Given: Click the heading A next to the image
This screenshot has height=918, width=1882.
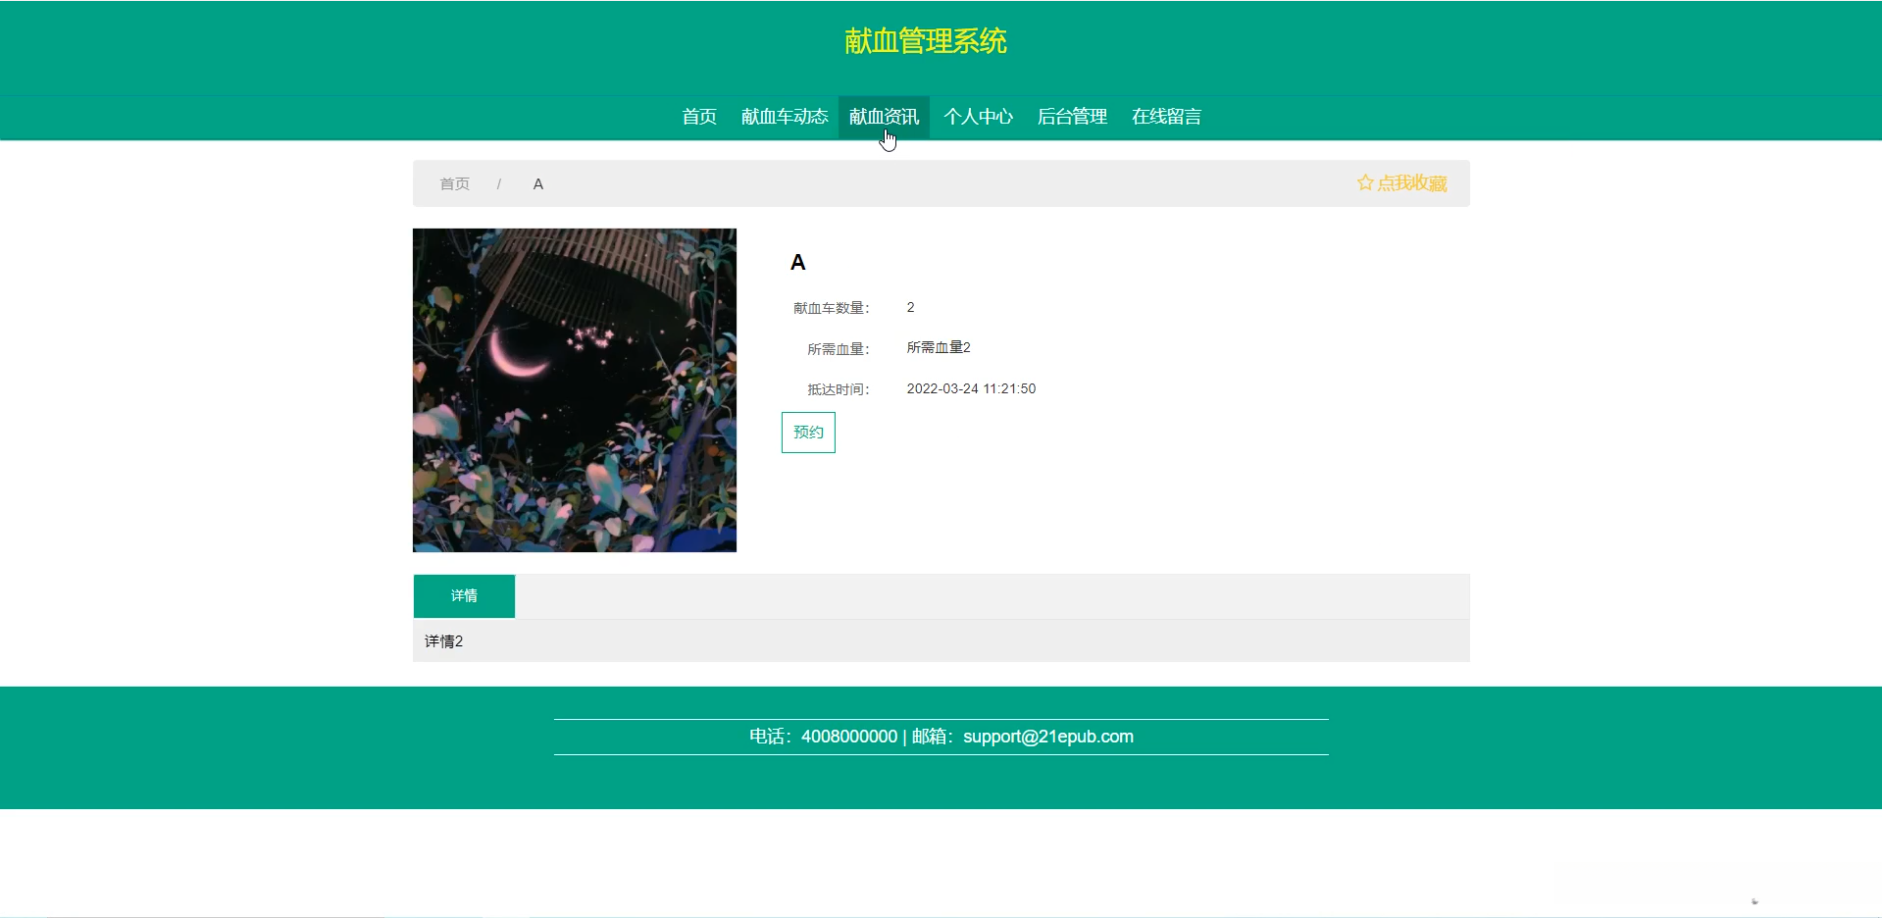Looking at the screenshot, I should [x=798, y=262].
